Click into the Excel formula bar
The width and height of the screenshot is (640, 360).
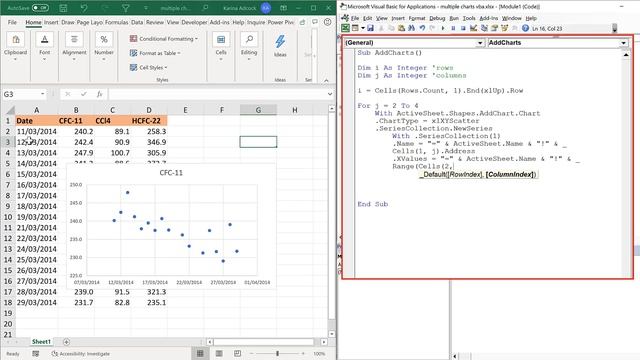click(x=217, y=94)
